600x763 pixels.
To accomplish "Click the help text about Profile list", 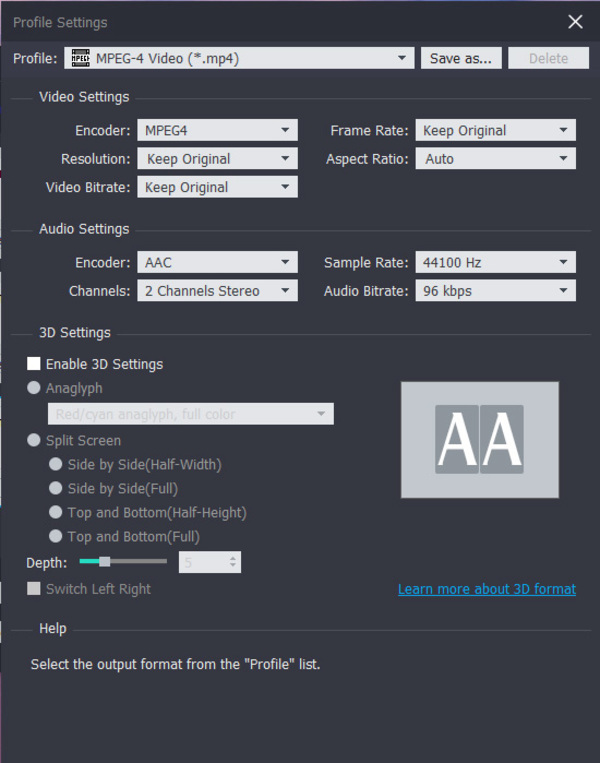I will point(175,664).
